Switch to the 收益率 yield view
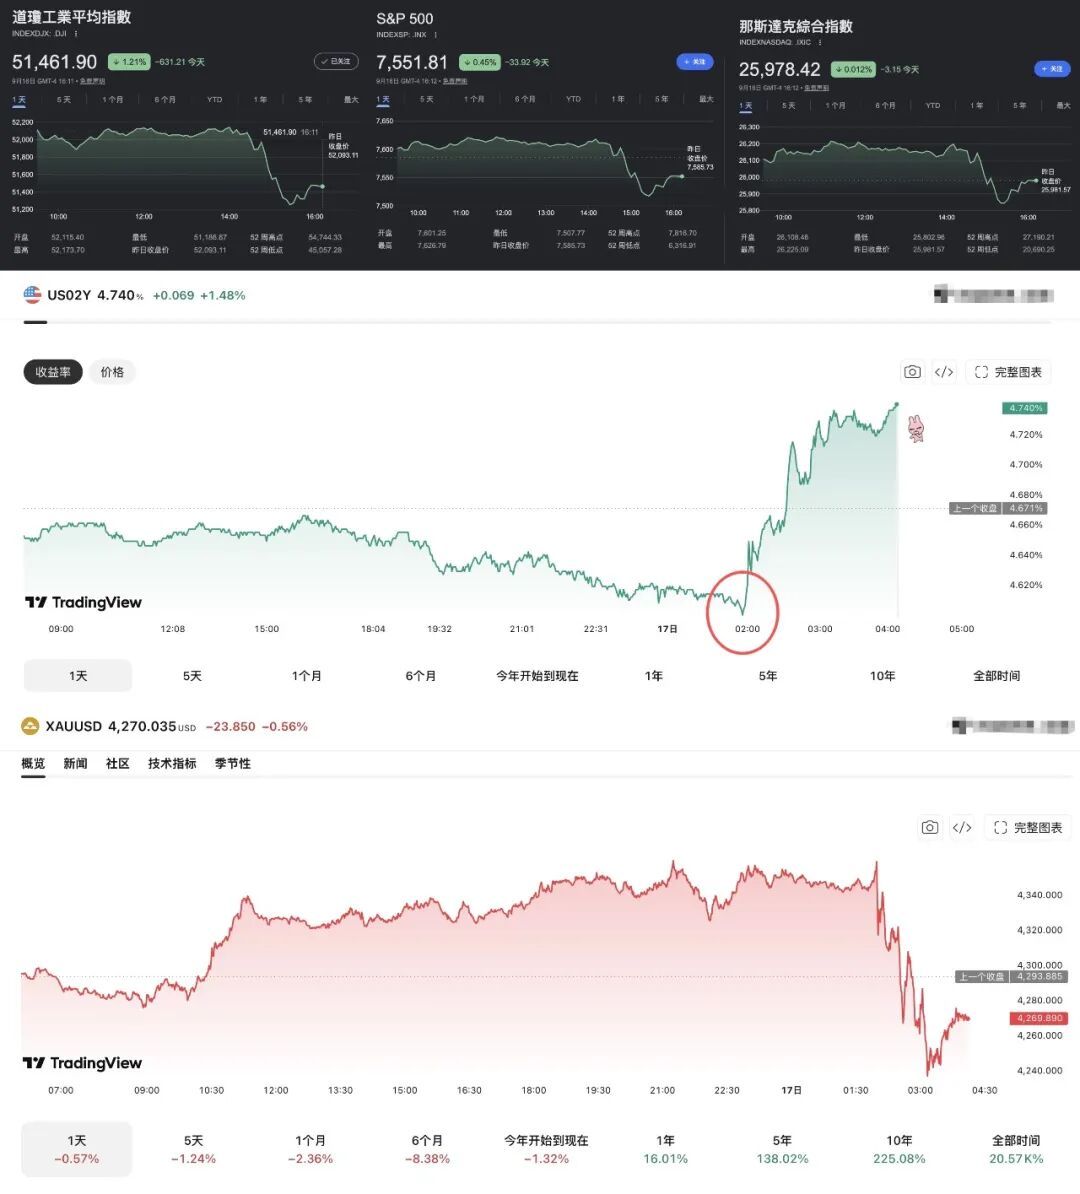The image size is (1080, 1194). click(x=53, y=372)
